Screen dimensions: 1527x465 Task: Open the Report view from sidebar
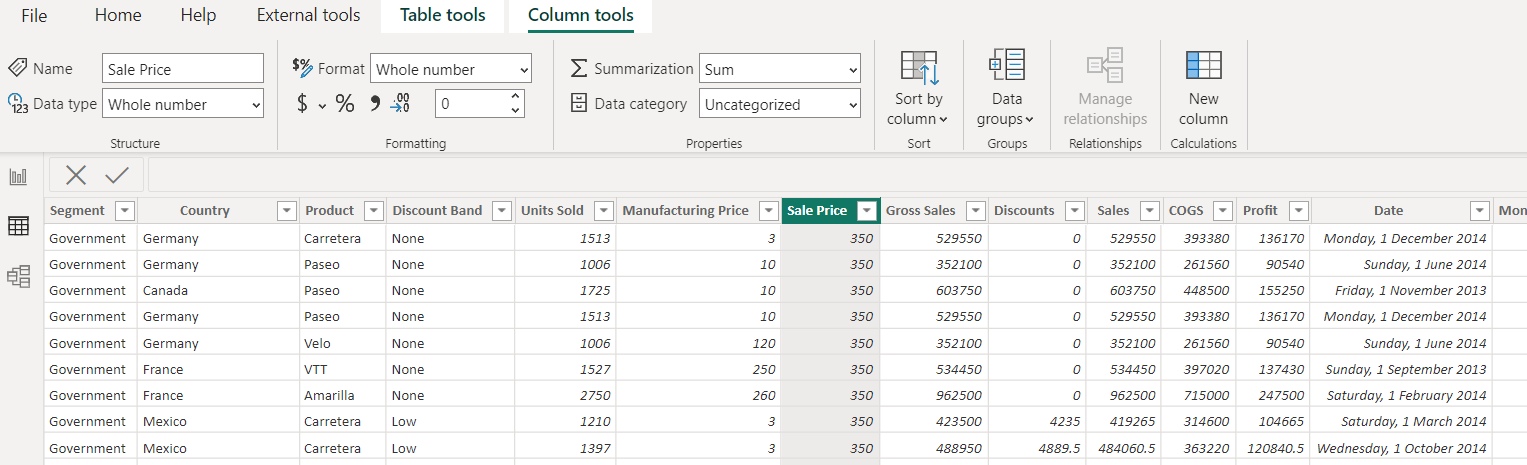coord(18,177)
